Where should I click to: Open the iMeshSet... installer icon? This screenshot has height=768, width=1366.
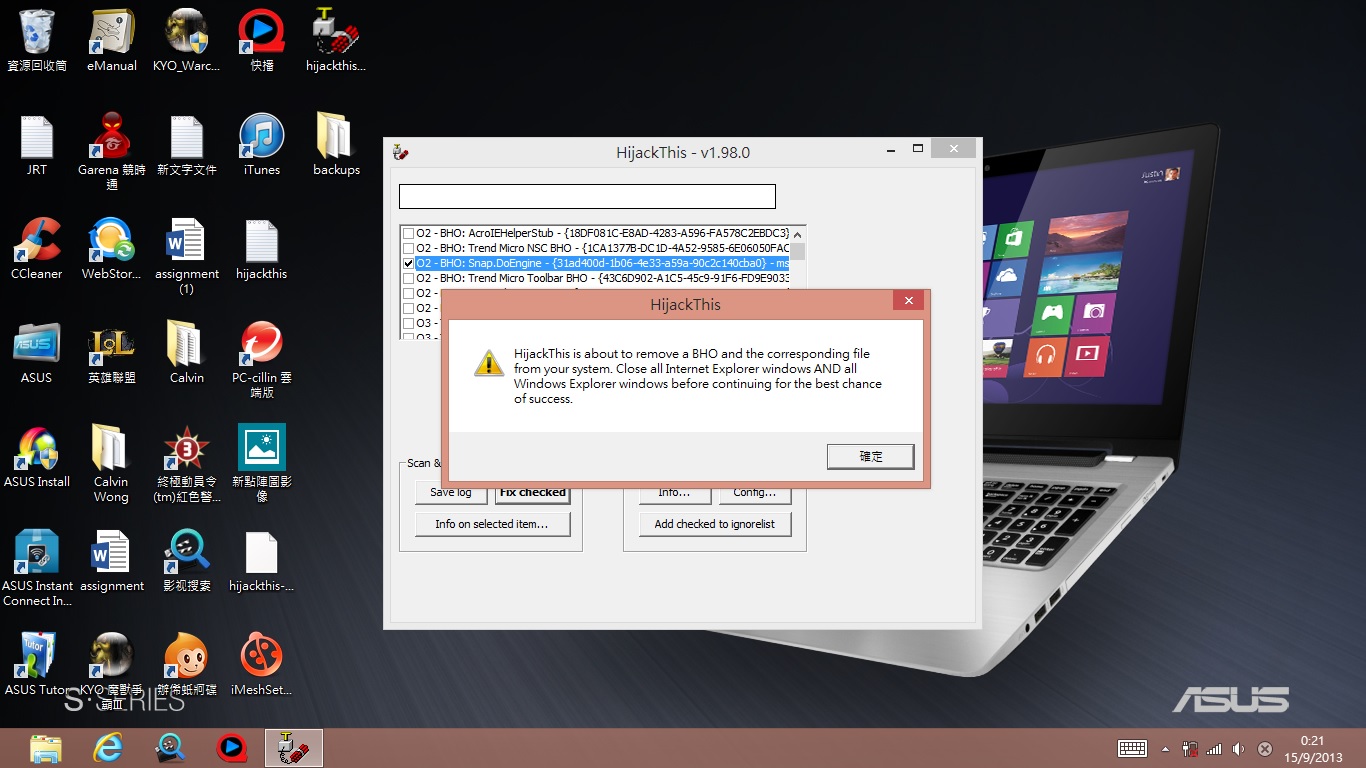[x=262, y=664]
